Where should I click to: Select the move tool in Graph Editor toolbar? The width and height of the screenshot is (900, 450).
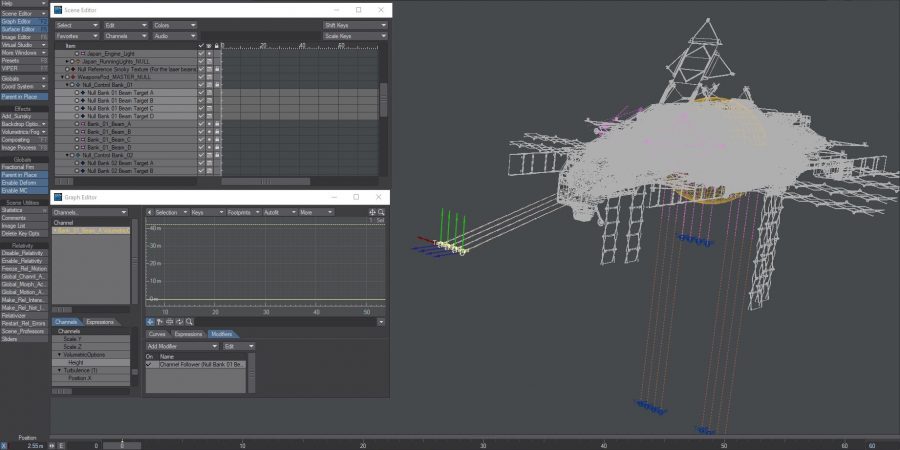coord(150,322)
